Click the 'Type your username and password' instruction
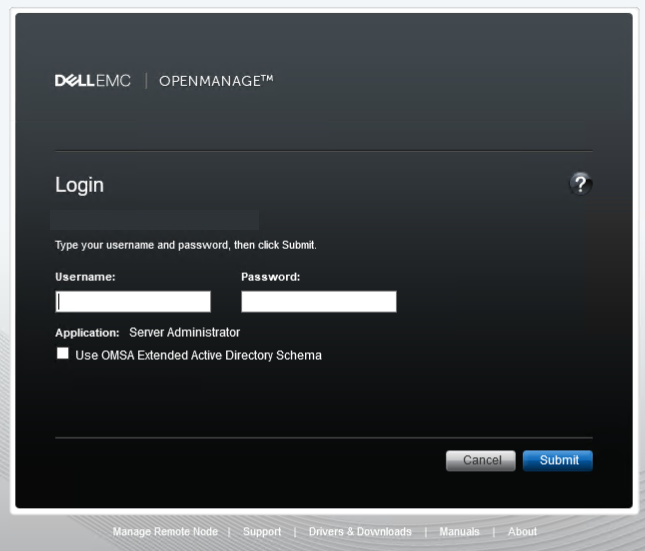645x551 pixels. click(x=186, y=245)
